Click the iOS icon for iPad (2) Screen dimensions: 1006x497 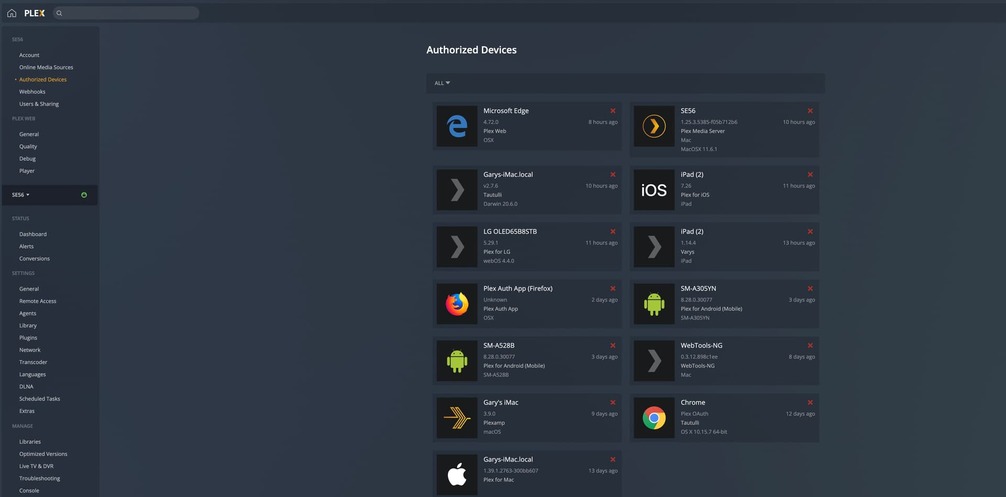[x=654, y=190]
